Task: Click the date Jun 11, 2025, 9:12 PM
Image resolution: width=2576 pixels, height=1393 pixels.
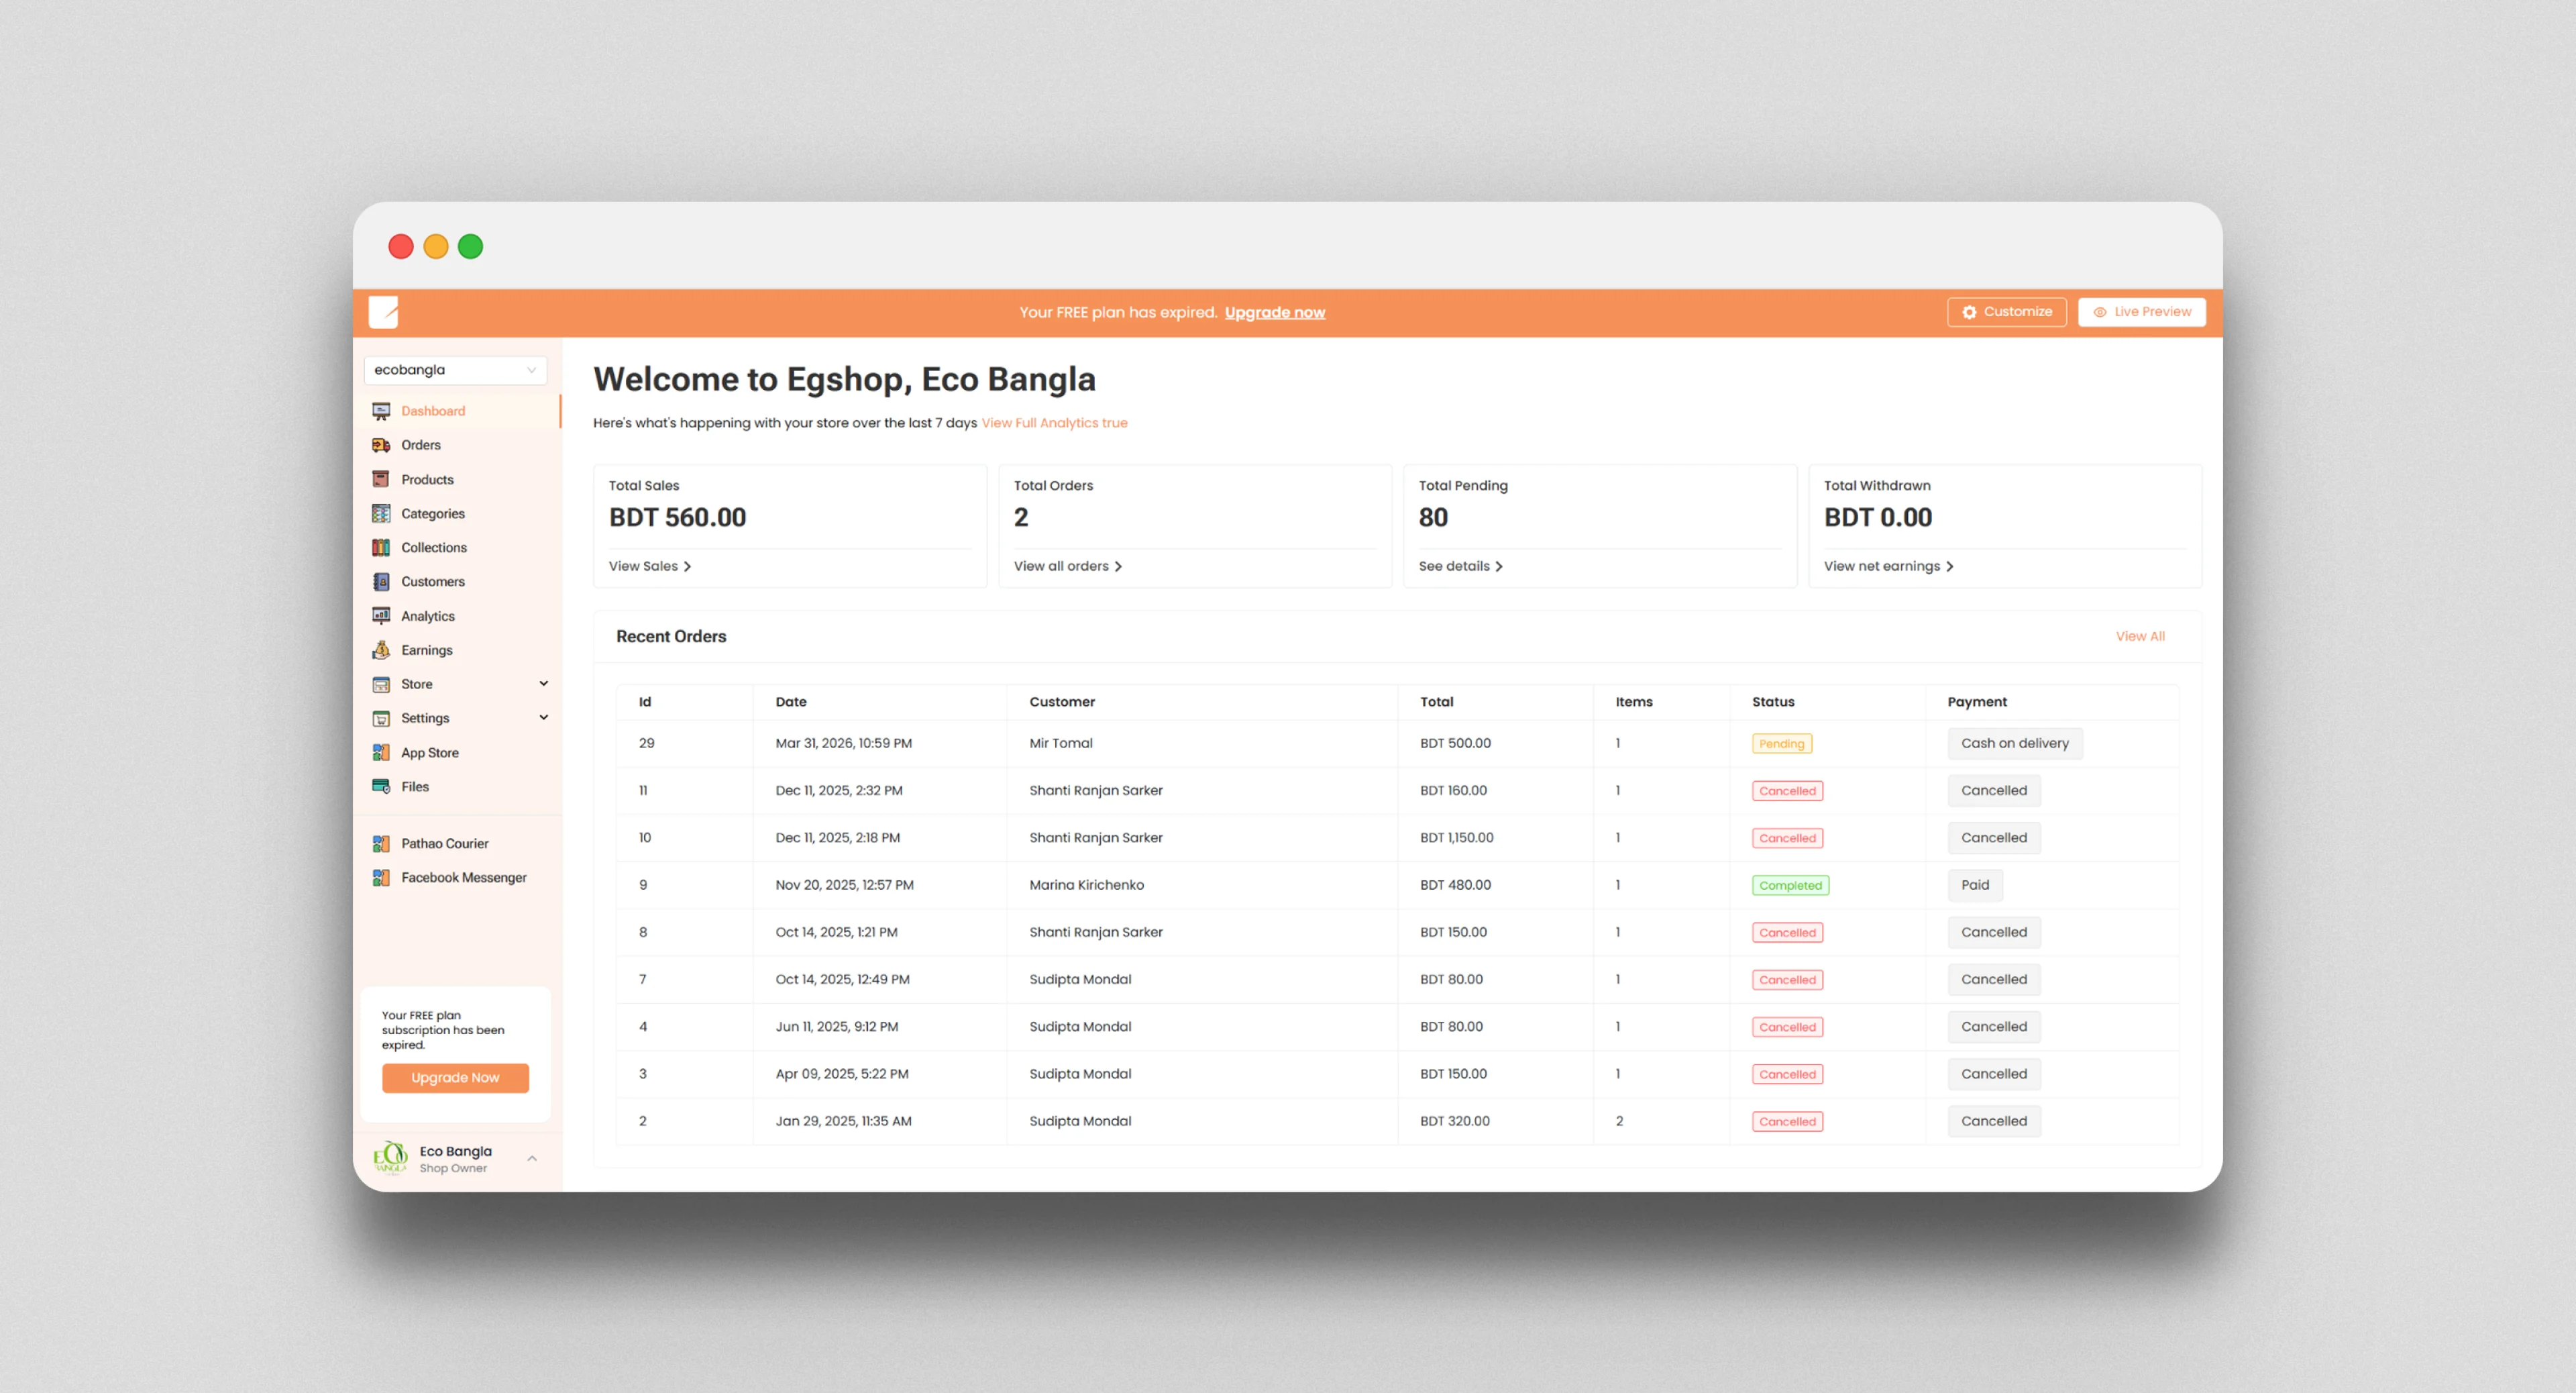Action: point(837,1027)
